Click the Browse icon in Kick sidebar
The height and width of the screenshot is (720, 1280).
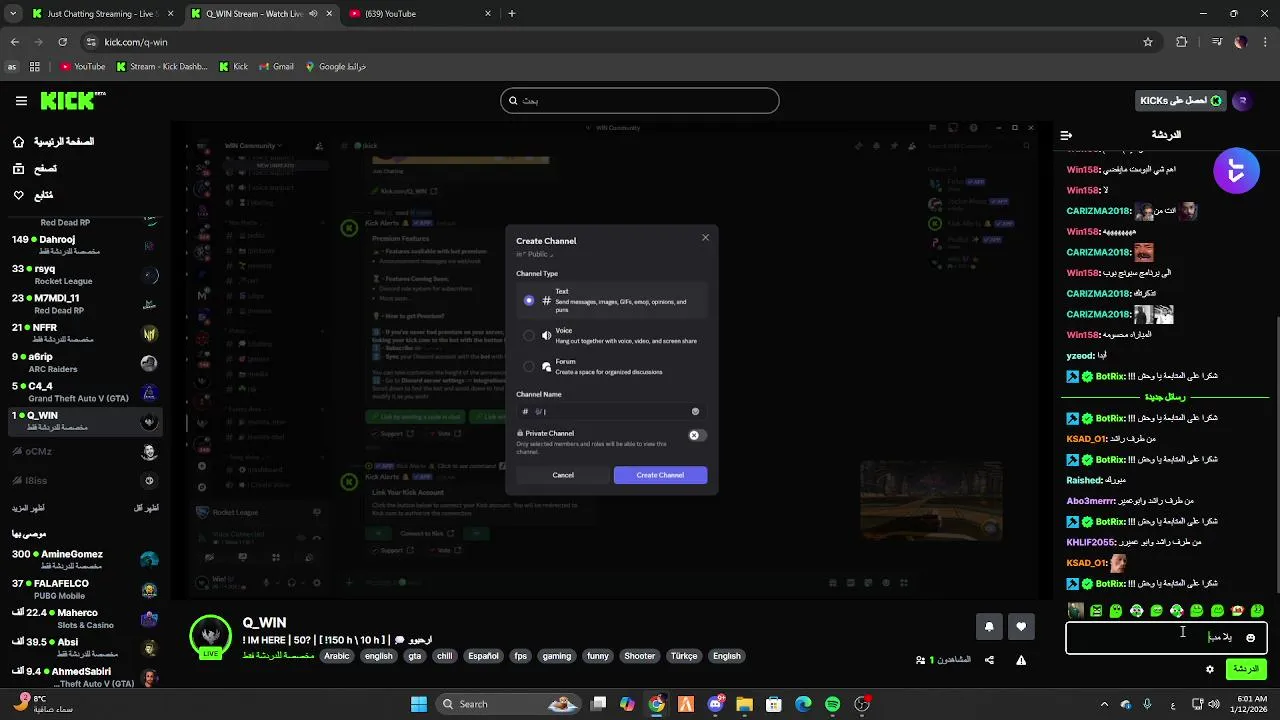18,169
